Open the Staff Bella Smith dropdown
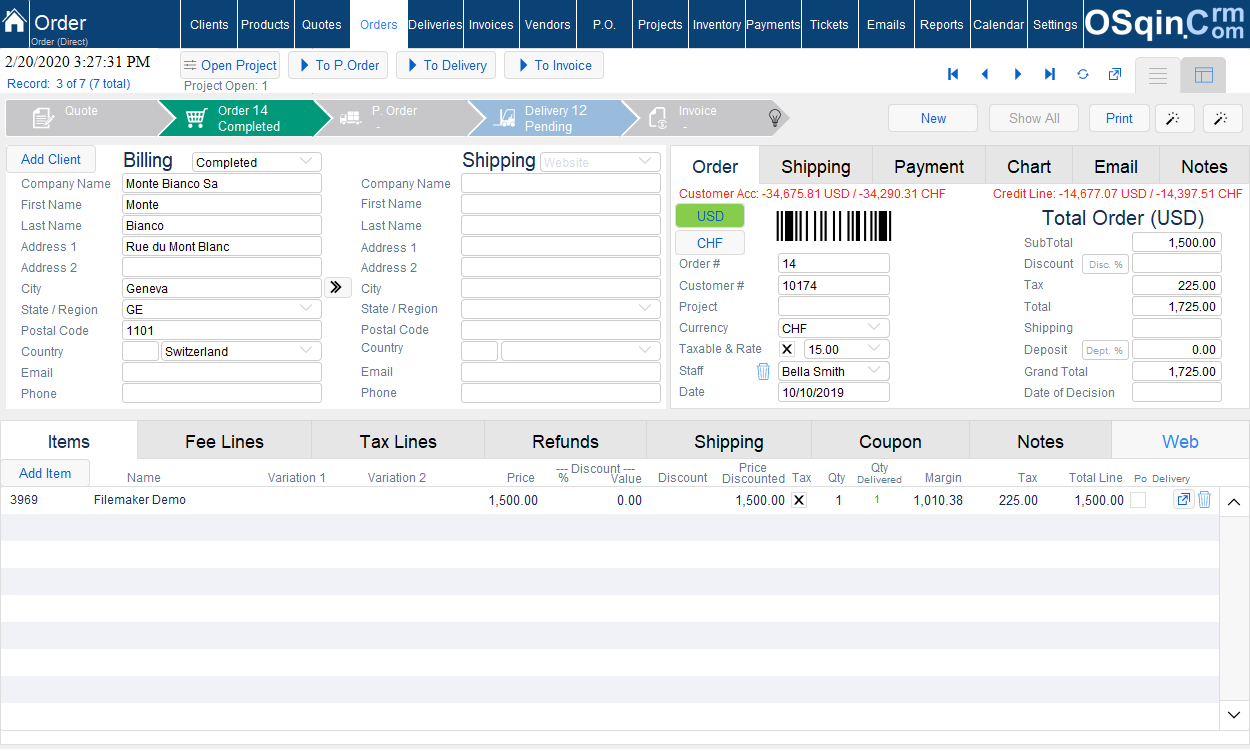The image size is (1250, 754). coord(834,371)
